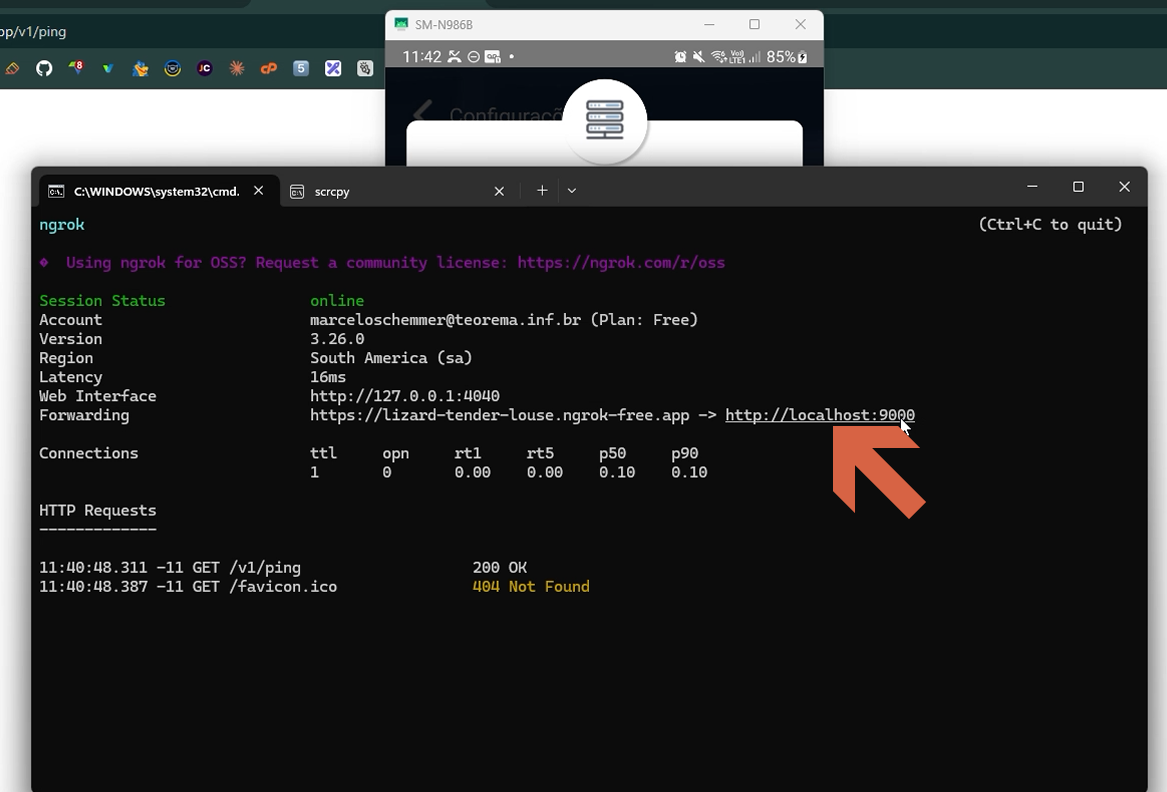The height and width of the screenshot is (792, 1167).
Task: Click the ngrok title text in terminal
Action: [62, 225]
